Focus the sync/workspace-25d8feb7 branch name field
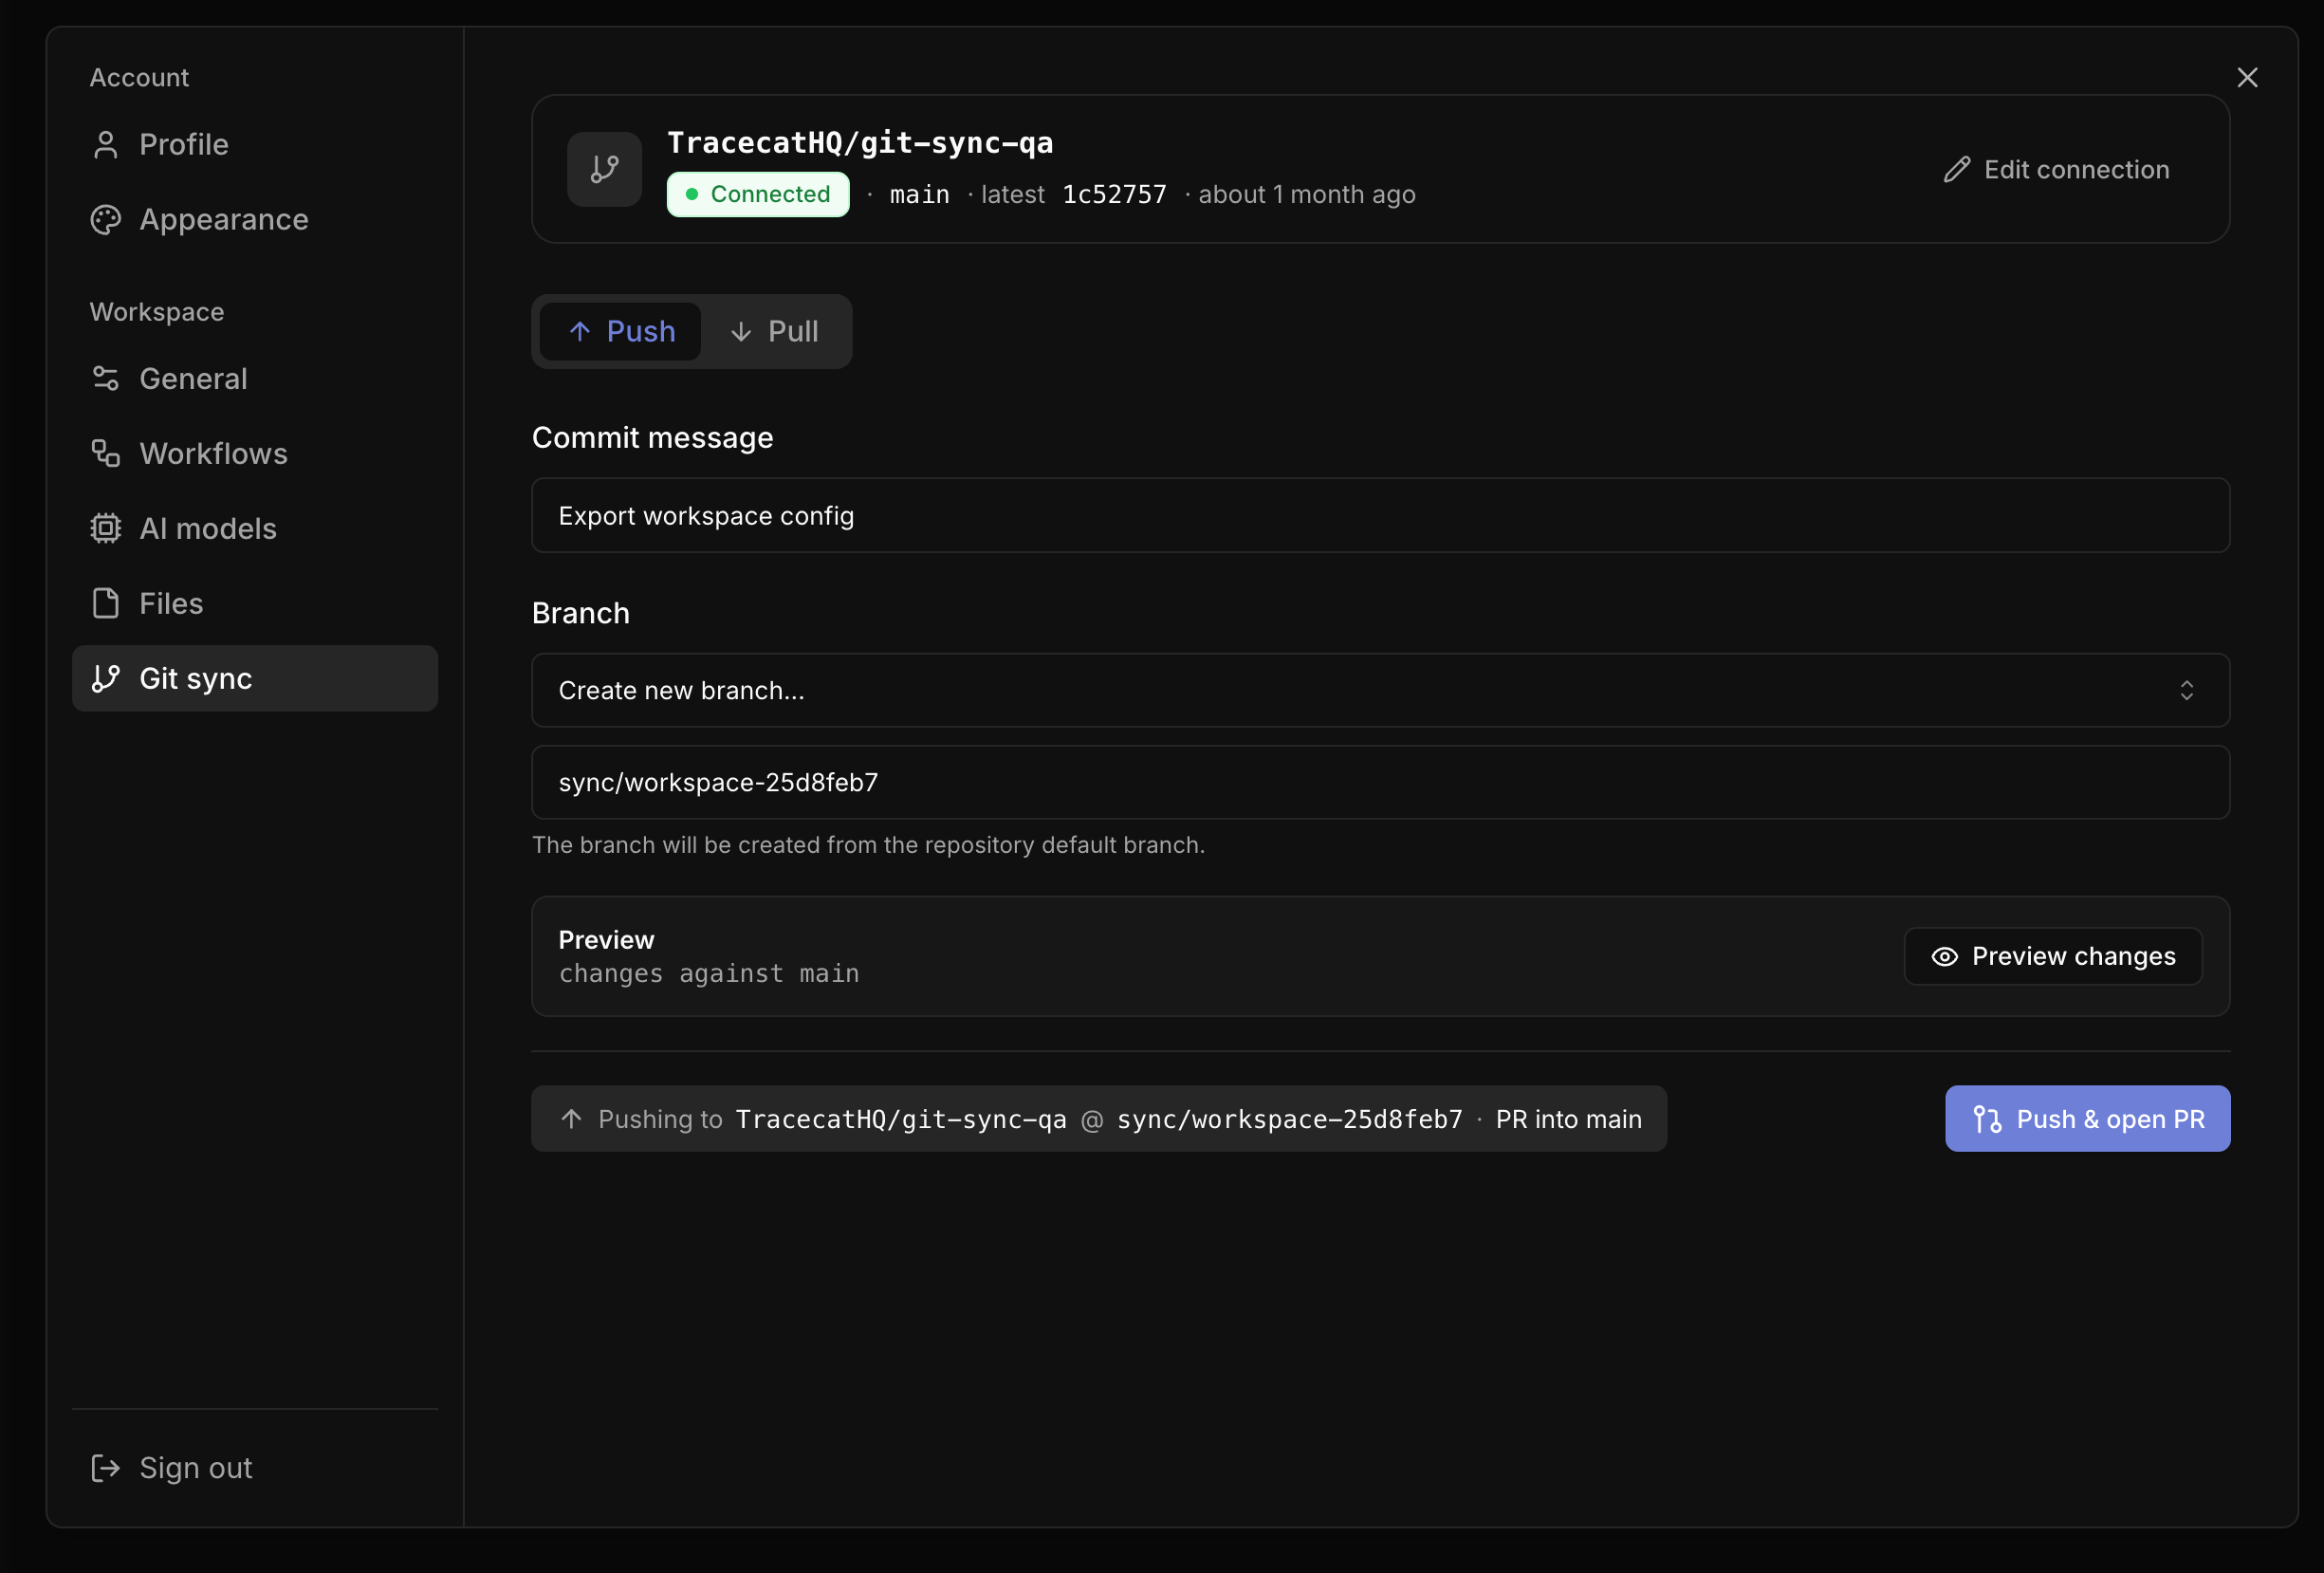Screen dimensions: 2324x1573 [x=1380, y=783]
